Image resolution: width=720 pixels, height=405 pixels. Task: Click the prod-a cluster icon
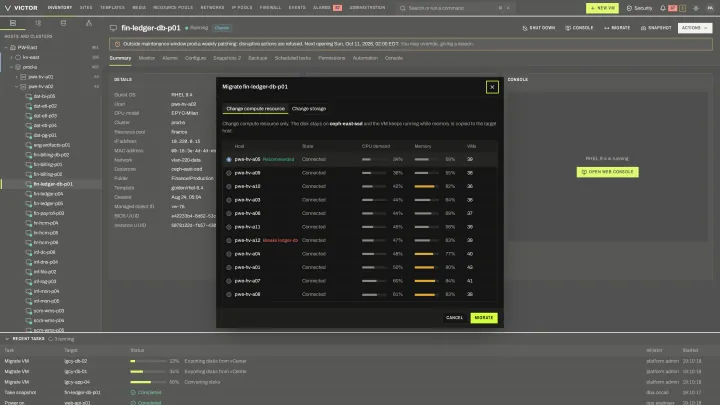(18, 67)
